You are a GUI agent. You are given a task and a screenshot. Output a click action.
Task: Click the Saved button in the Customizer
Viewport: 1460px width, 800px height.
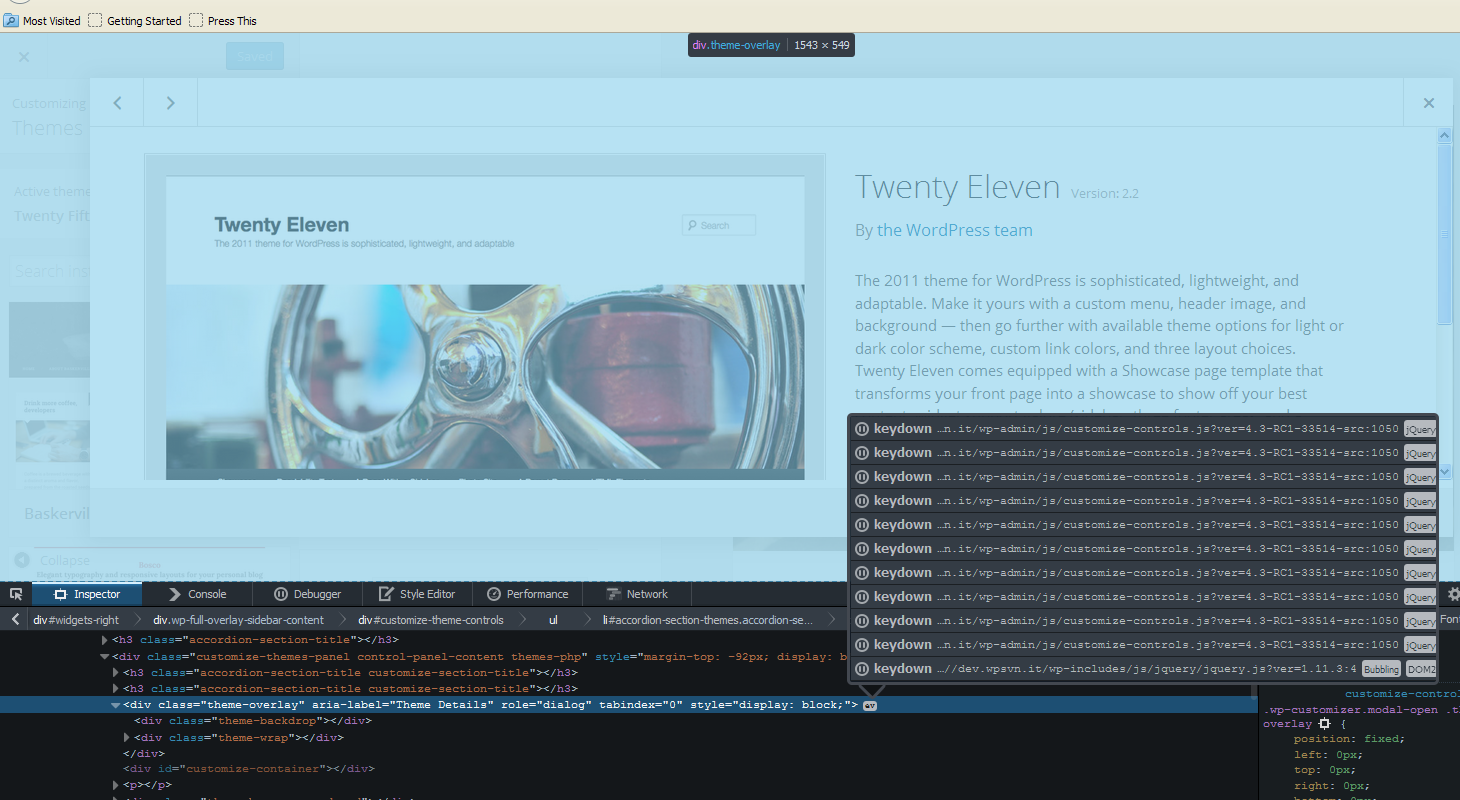pyautogui.click(x=255, y=57)
